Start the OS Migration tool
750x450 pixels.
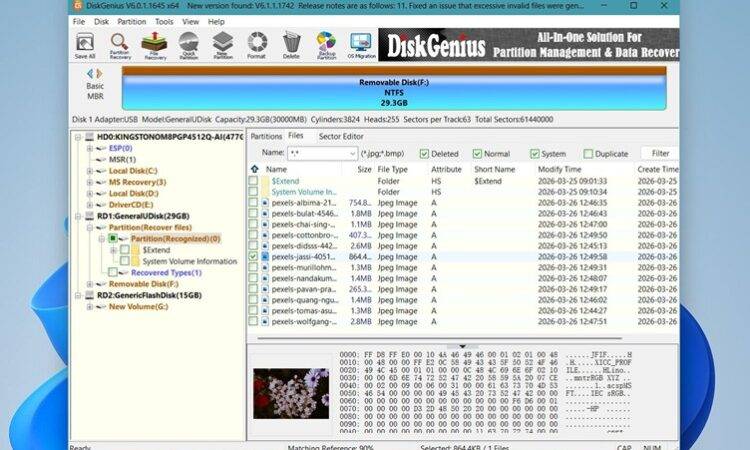coord(361,45)
